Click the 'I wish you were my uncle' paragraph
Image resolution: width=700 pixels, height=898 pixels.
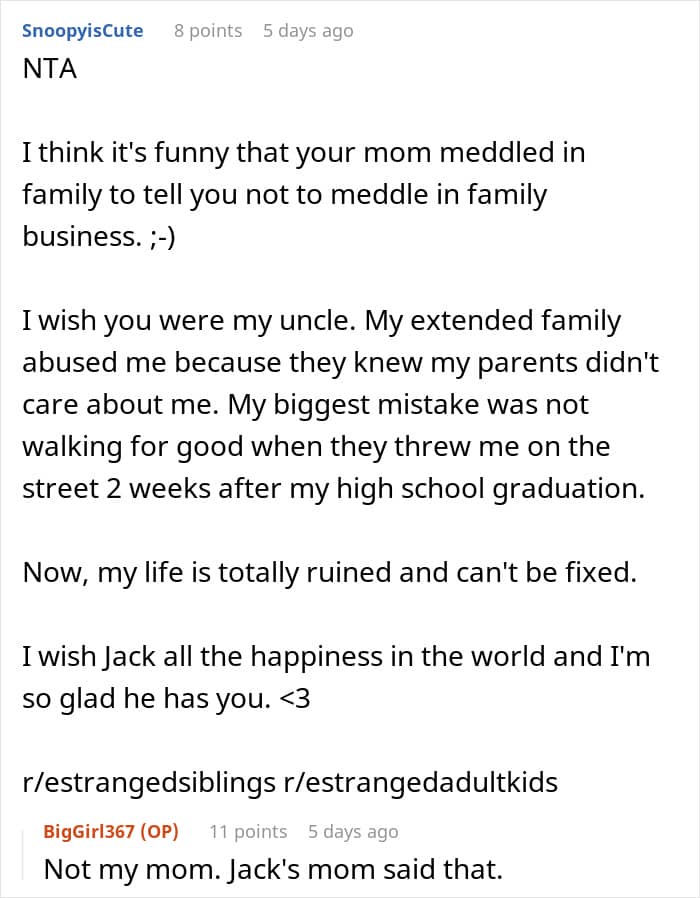[340, 404]
